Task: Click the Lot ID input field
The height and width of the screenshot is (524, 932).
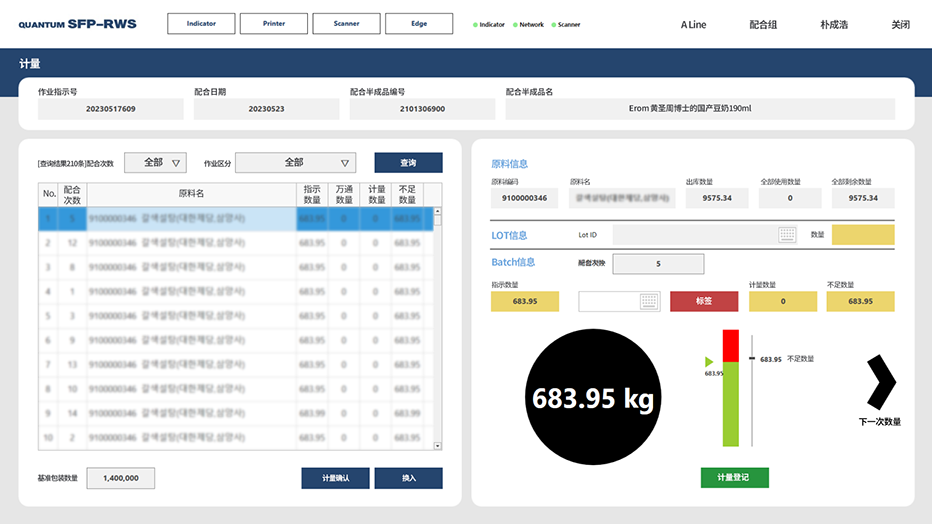Action: click(695, 235)
